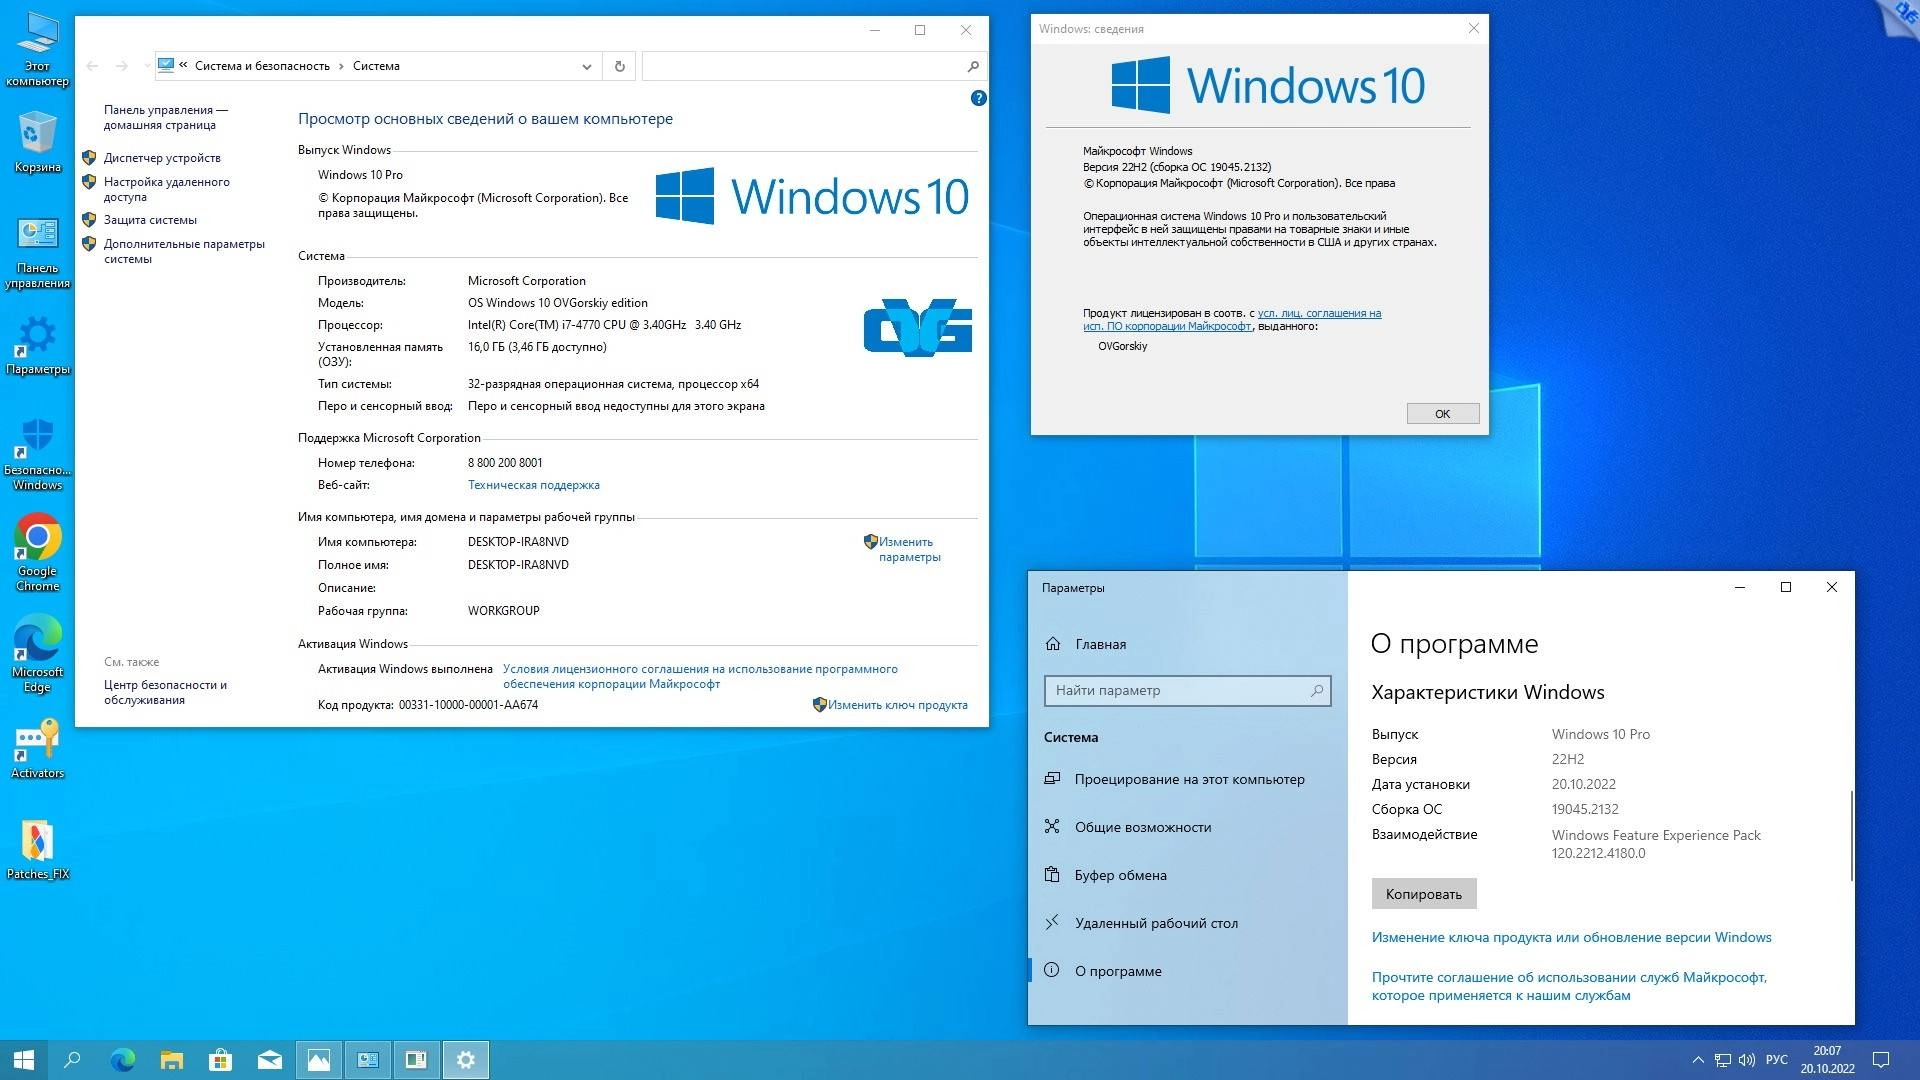Expand the address bar history dropdown
Viewport: 1920px width, 1080px height.
pyautogui.click(x=586, y=66)
